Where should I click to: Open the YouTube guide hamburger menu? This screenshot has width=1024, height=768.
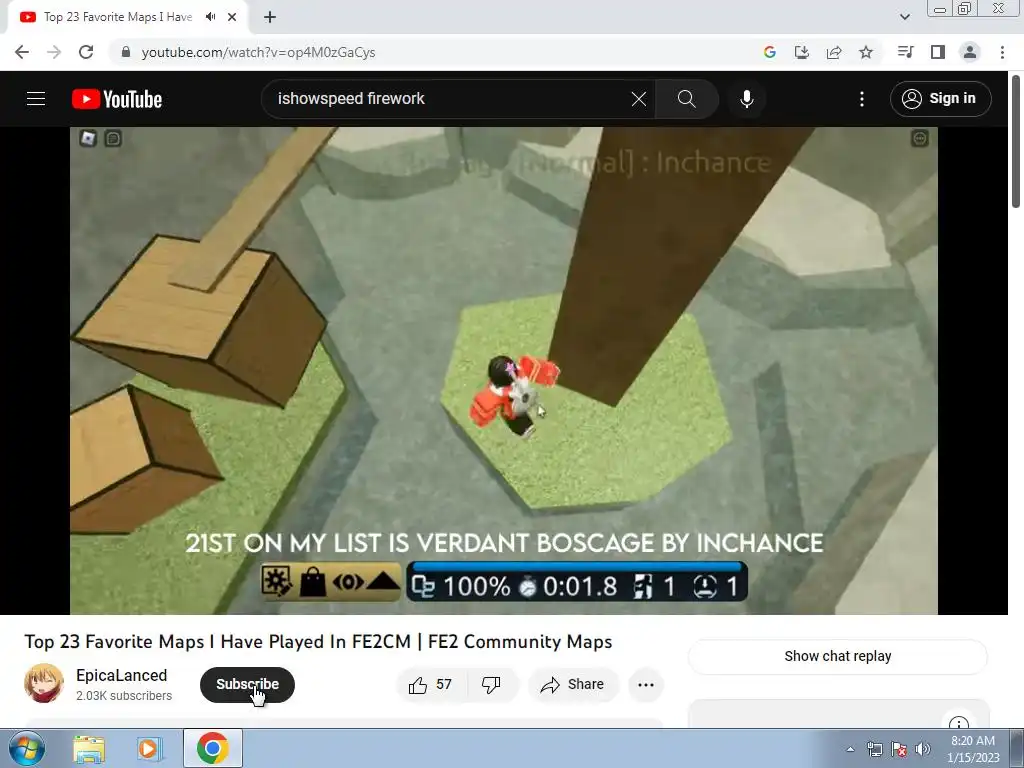click(36, 99)
